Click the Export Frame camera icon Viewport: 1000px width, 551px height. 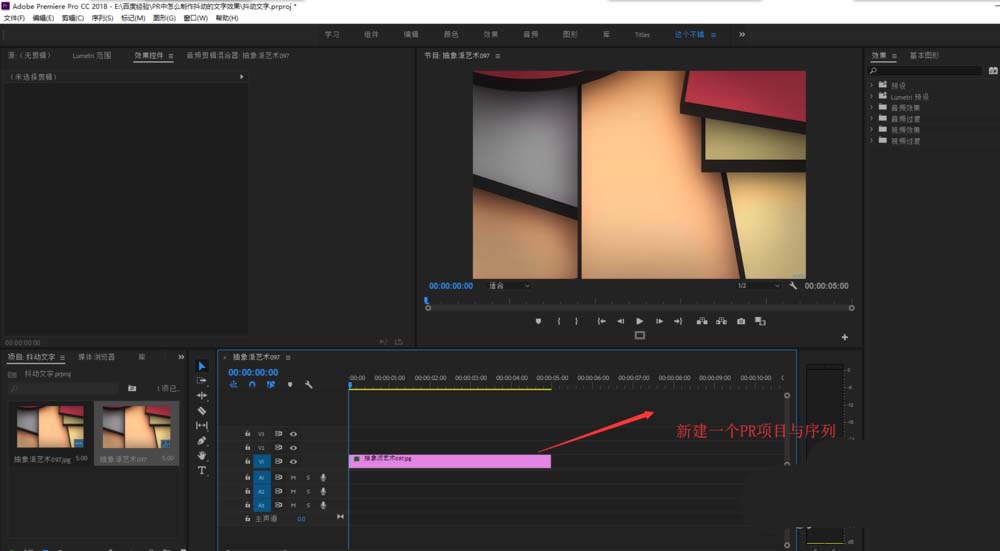(x=741, y=321)
